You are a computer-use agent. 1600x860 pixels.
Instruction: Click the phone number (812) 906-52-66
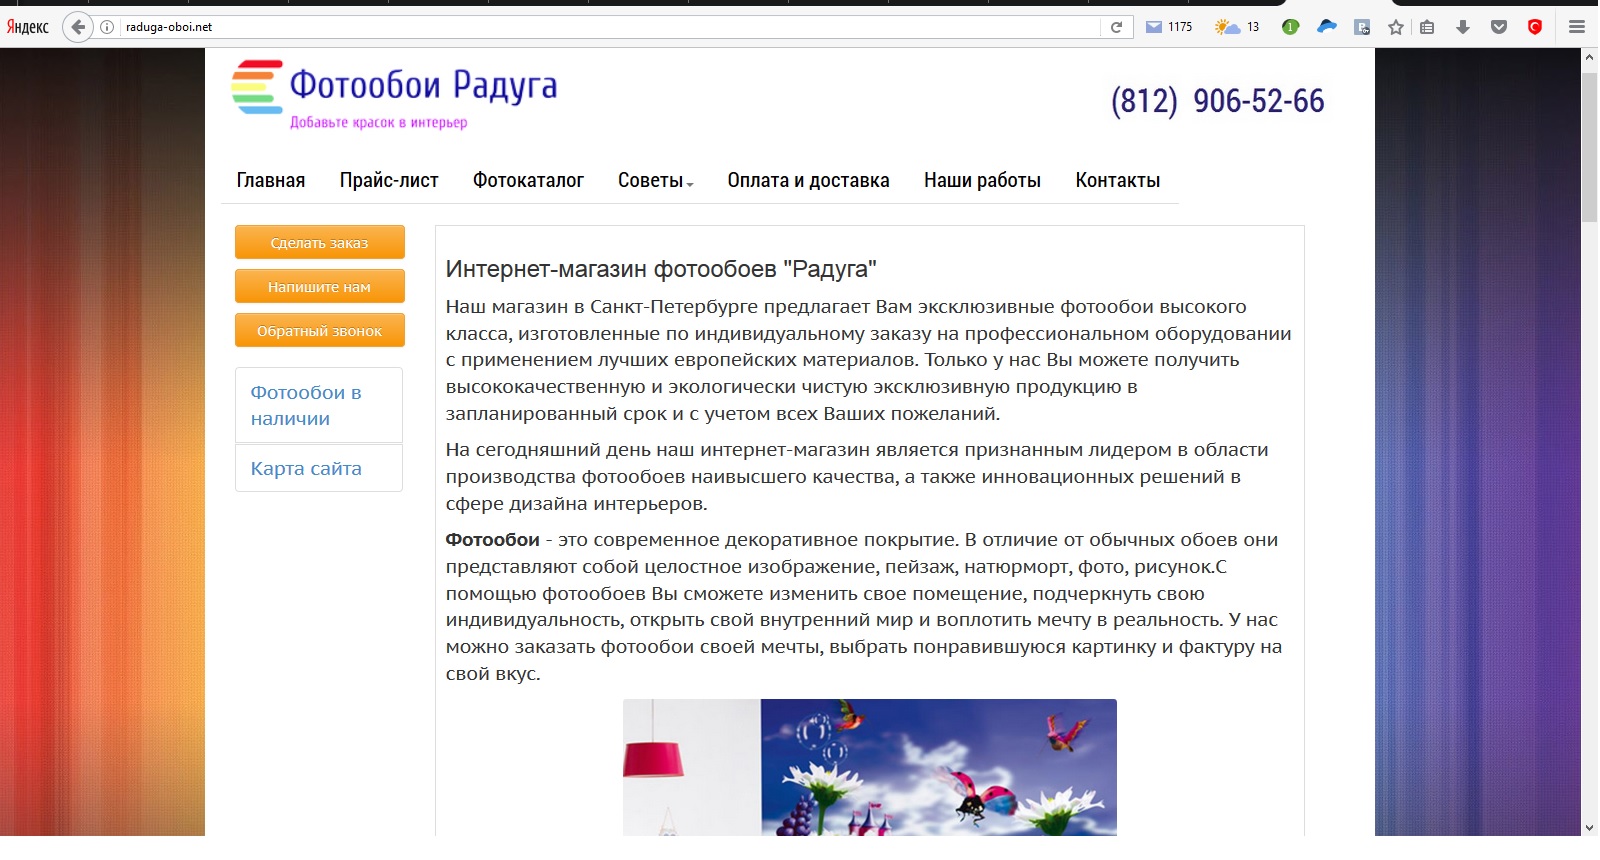1217,101
